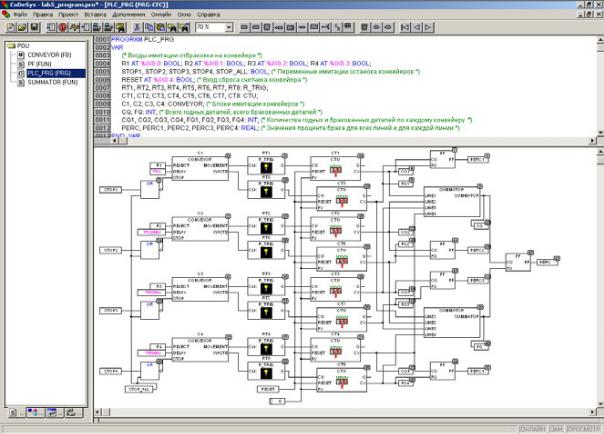Select CONVEYOR (FB) in the POU tree
Screen dimensions: 604x434
click(47, 55)
